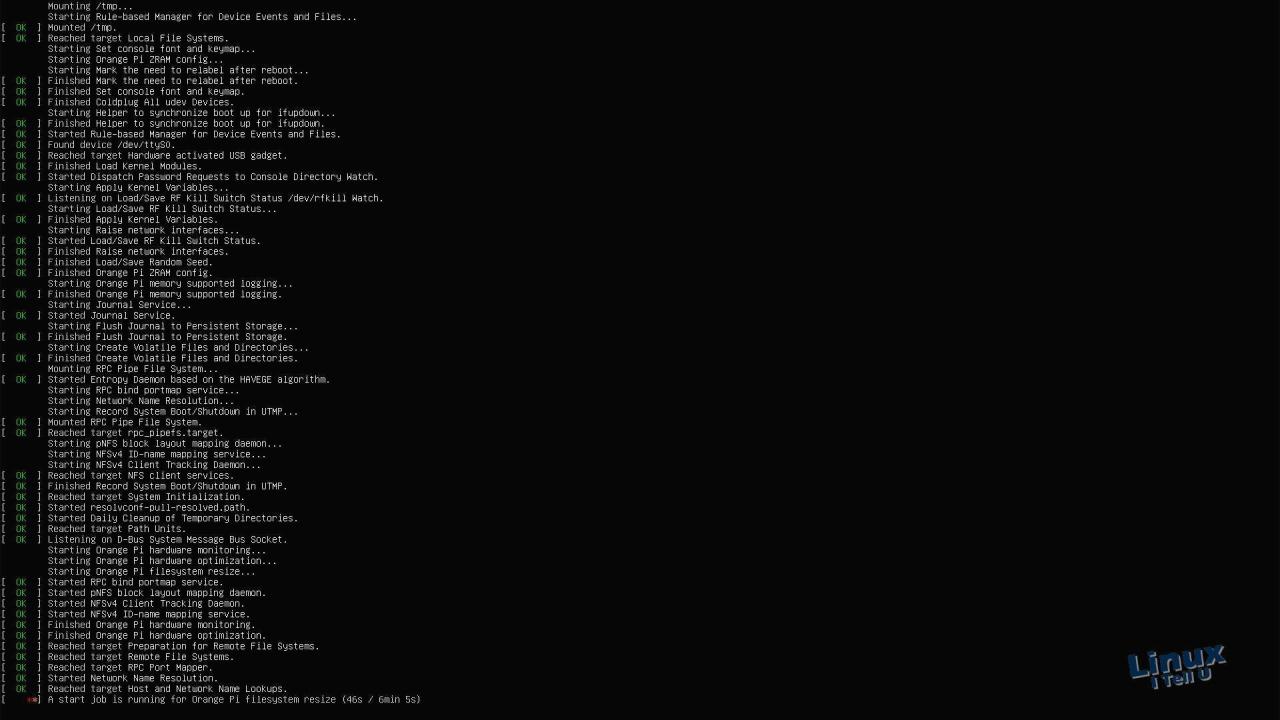Viewport: 1280px width, 720px height.
Task: Select 'Reached target RPC Port Mapper.' line
Action: tap(130, 668)
